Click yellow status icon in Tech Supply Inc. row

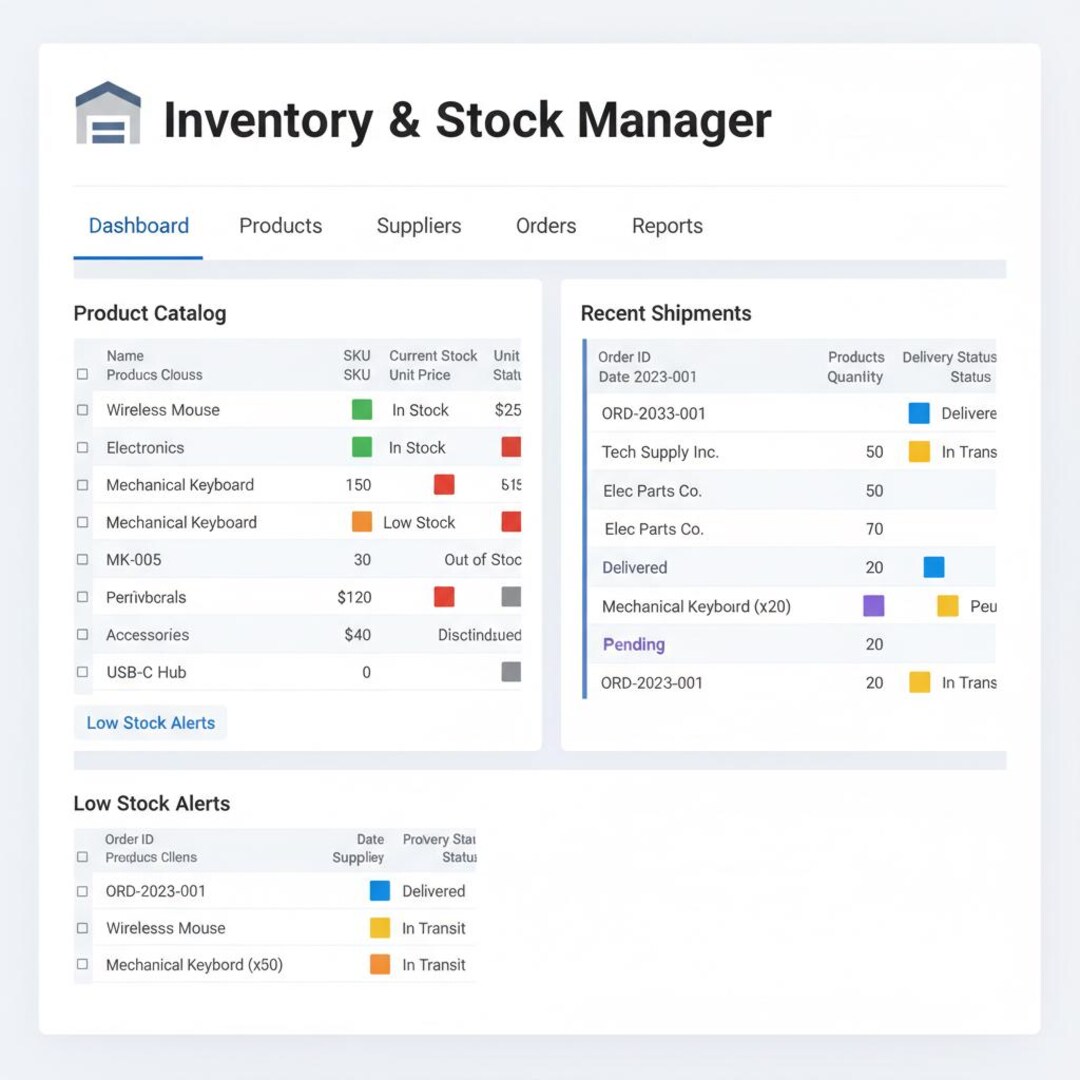click(919, 452)
